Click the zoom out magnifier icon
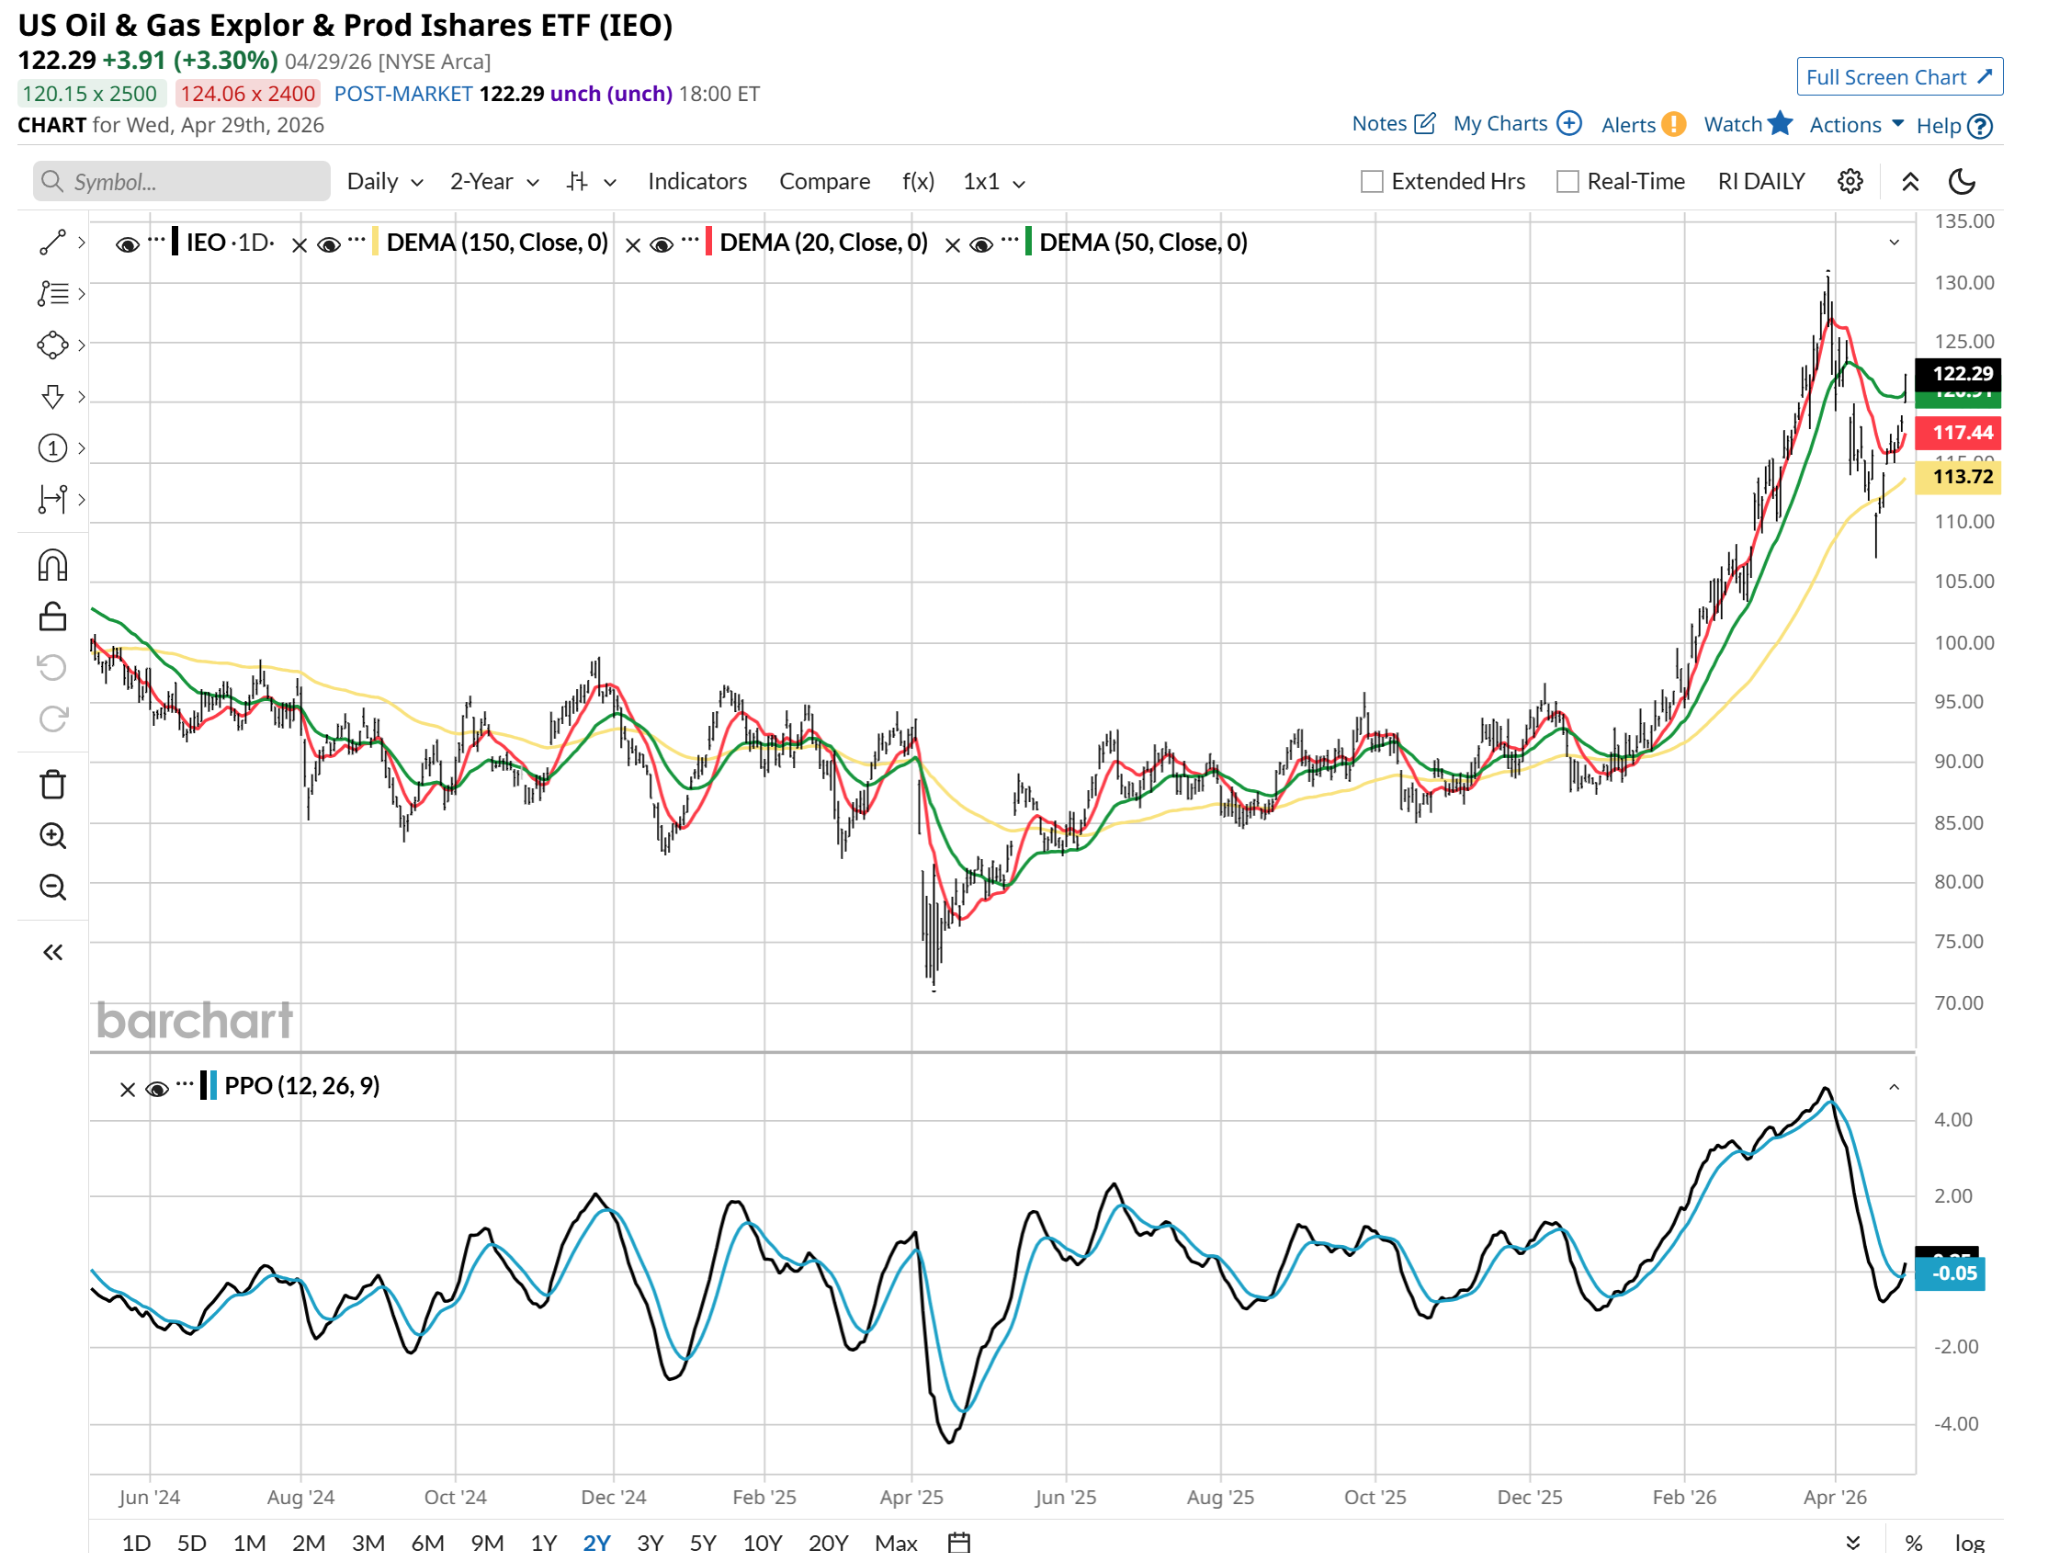Image resolution: width=2048 pixels, height=1553 pixels. pyautogui.click(x=52, y=887)
